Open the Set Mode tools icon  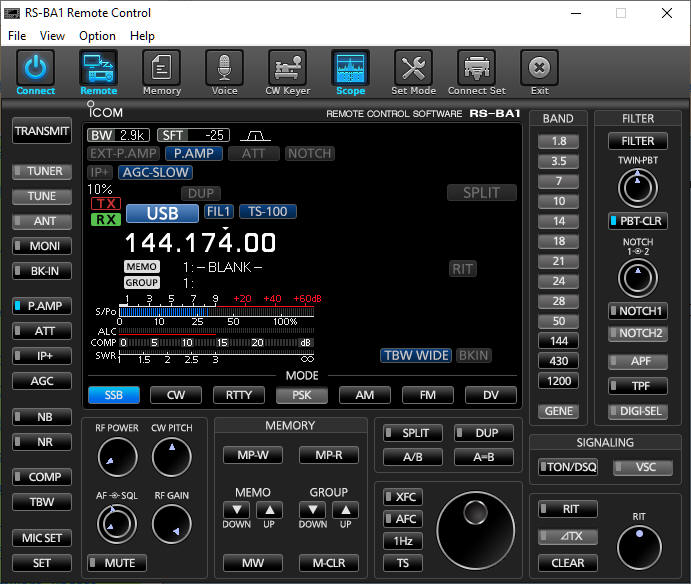click(x=413, y=67)
